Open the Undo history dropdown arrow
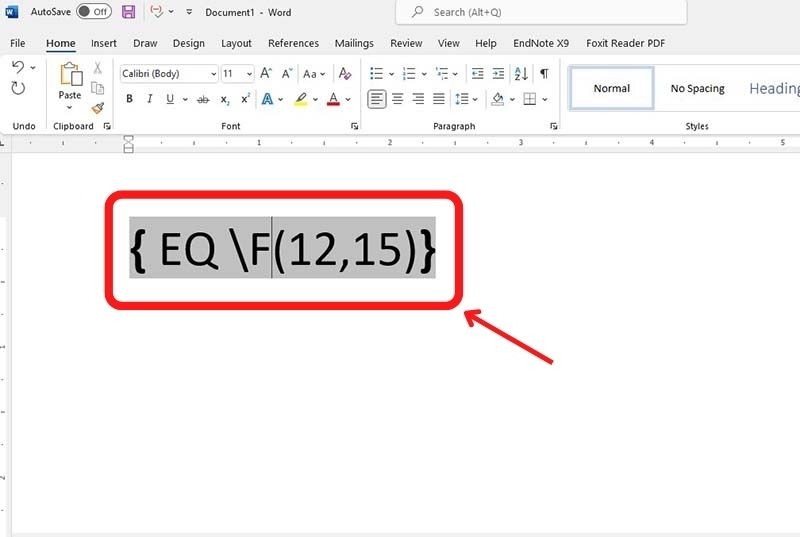800x537 pixels. click(x=33, y=67)
